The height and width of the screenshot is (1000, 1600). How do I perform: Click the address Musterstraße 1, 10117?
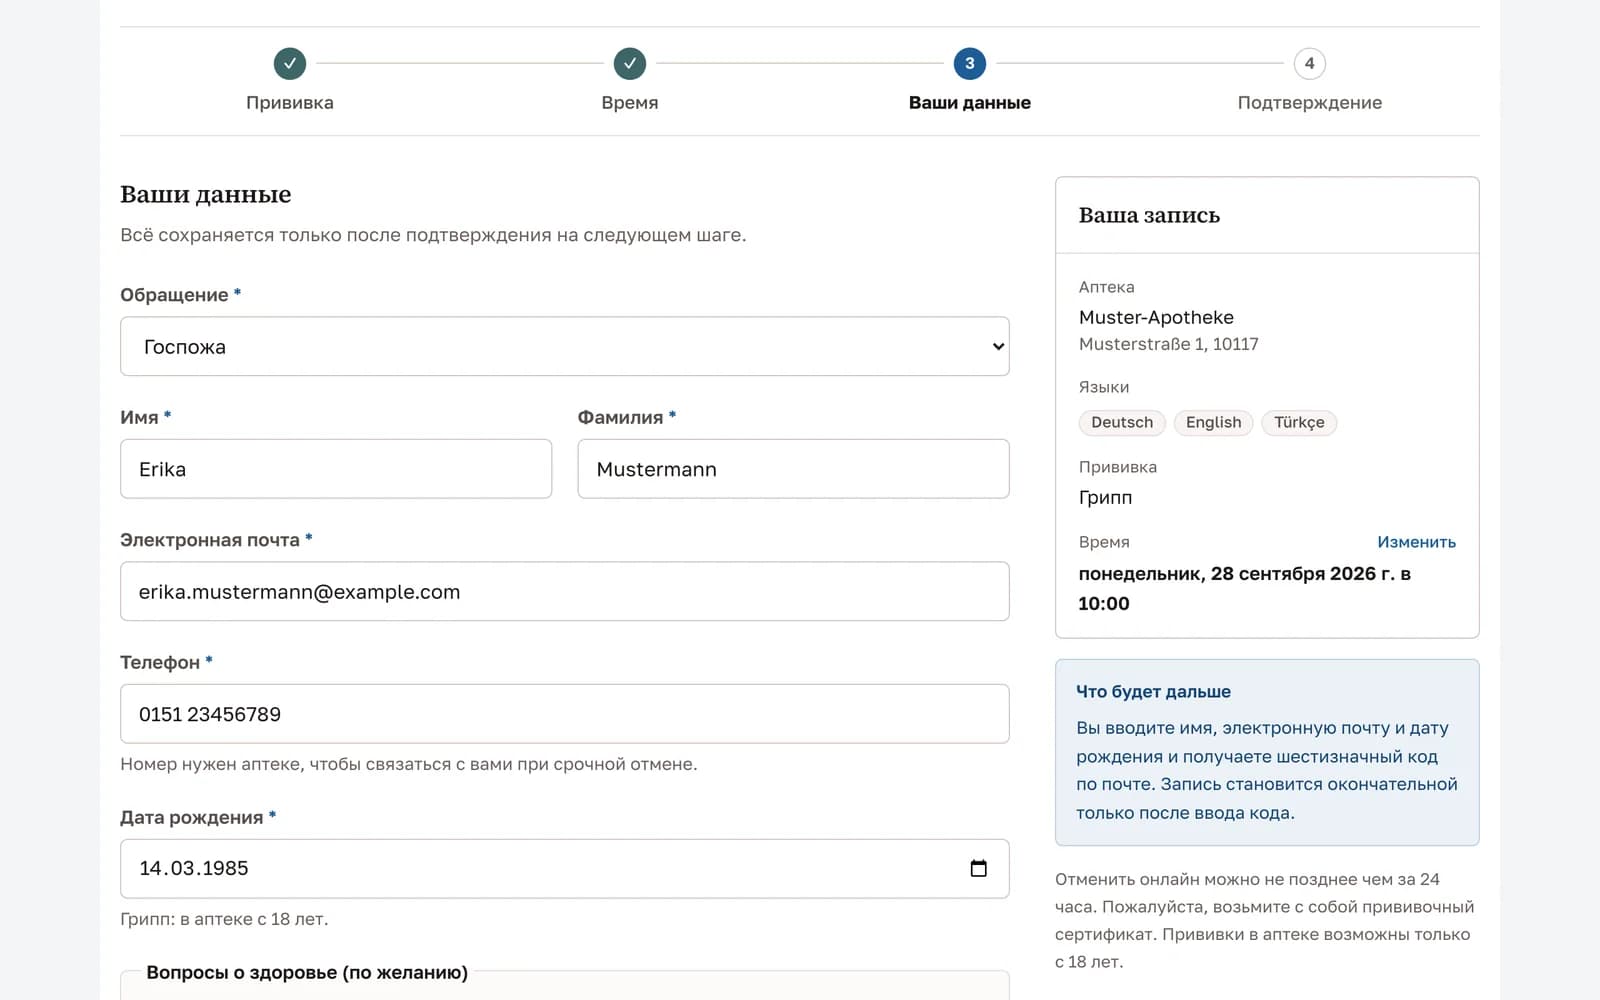point(1168,344)
